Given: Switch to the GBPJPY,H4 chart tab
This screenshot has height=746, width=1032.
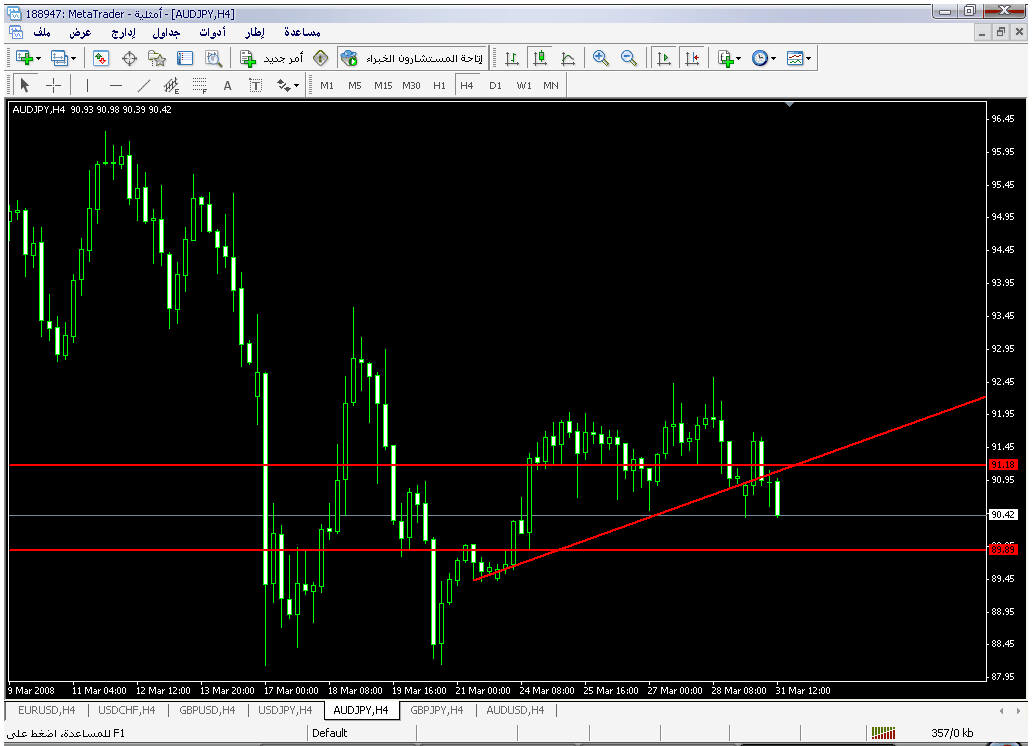Looking at the screenshot, I should click(x=437, y=710).
